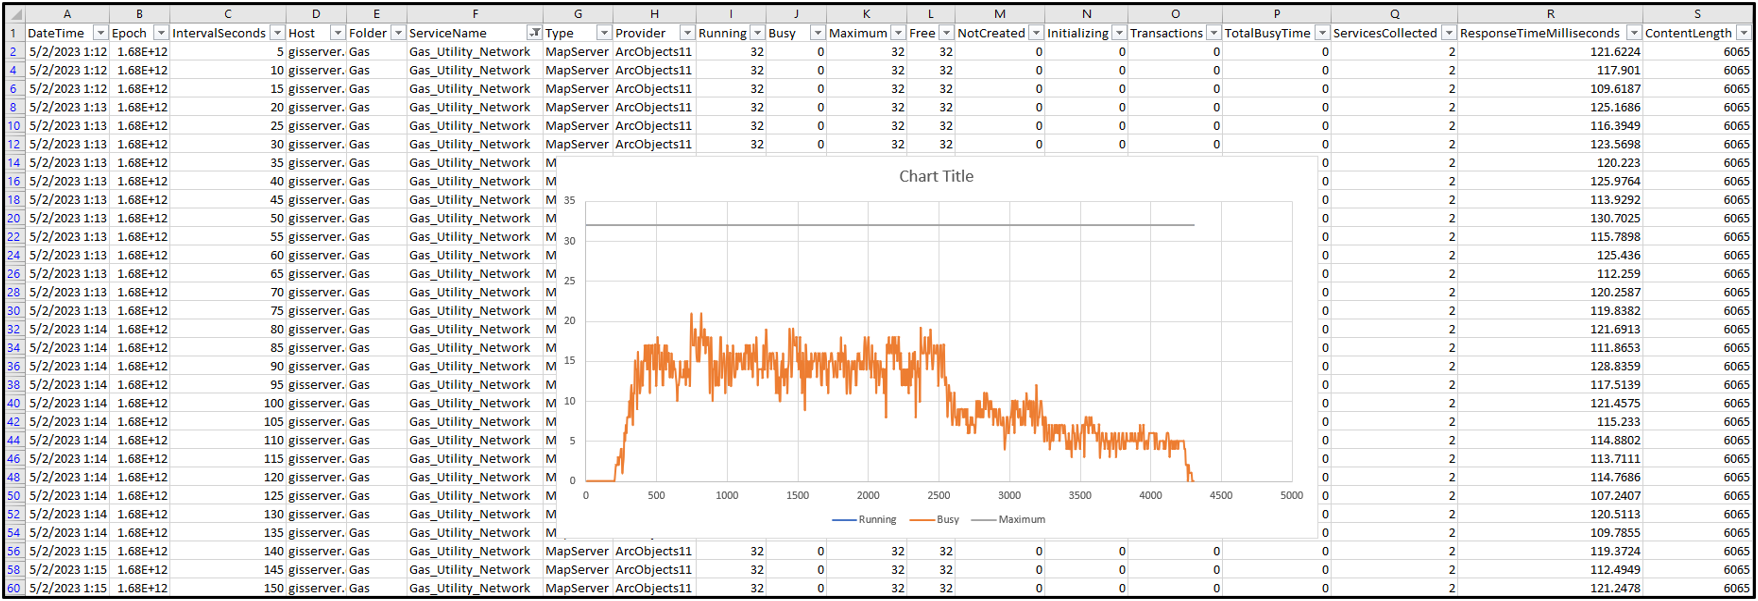1758x601 pixels.
Task: Open the Maximum column filter dropdown
Action: [x=897, y=33]
